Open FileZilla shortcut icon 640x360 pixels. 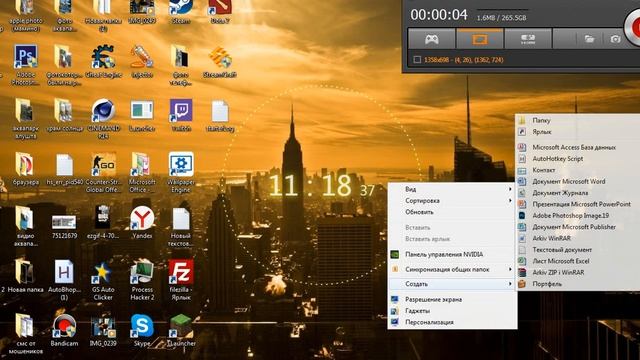click(x=181, y=281)
